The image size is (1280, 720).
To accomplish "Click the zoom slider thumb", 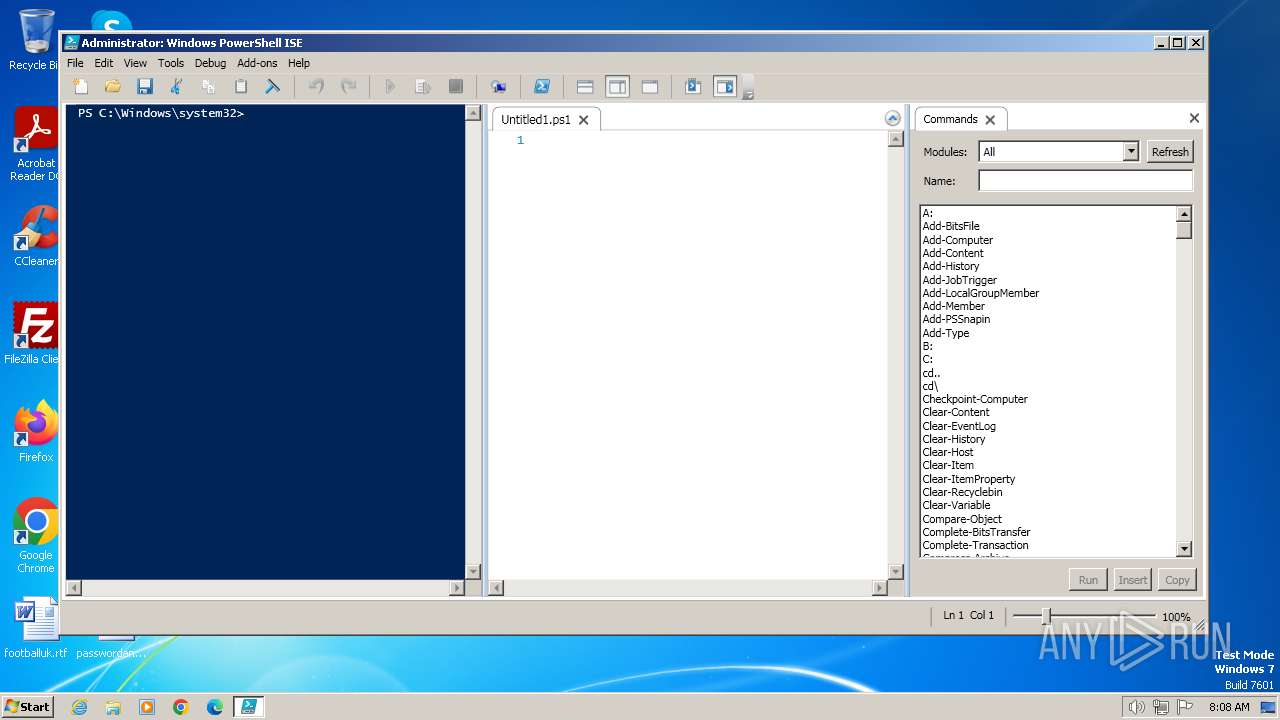I will tap(1046, 616).
